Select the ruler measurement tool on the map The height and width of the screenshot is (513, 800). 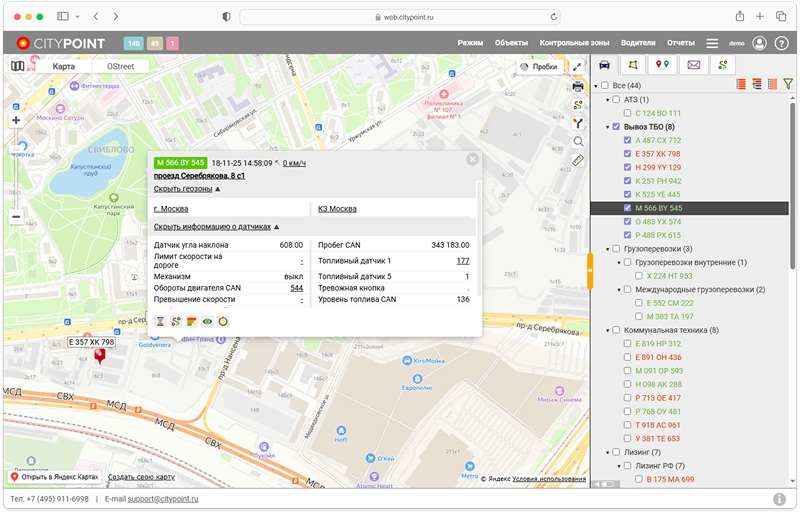pos(578,160)
